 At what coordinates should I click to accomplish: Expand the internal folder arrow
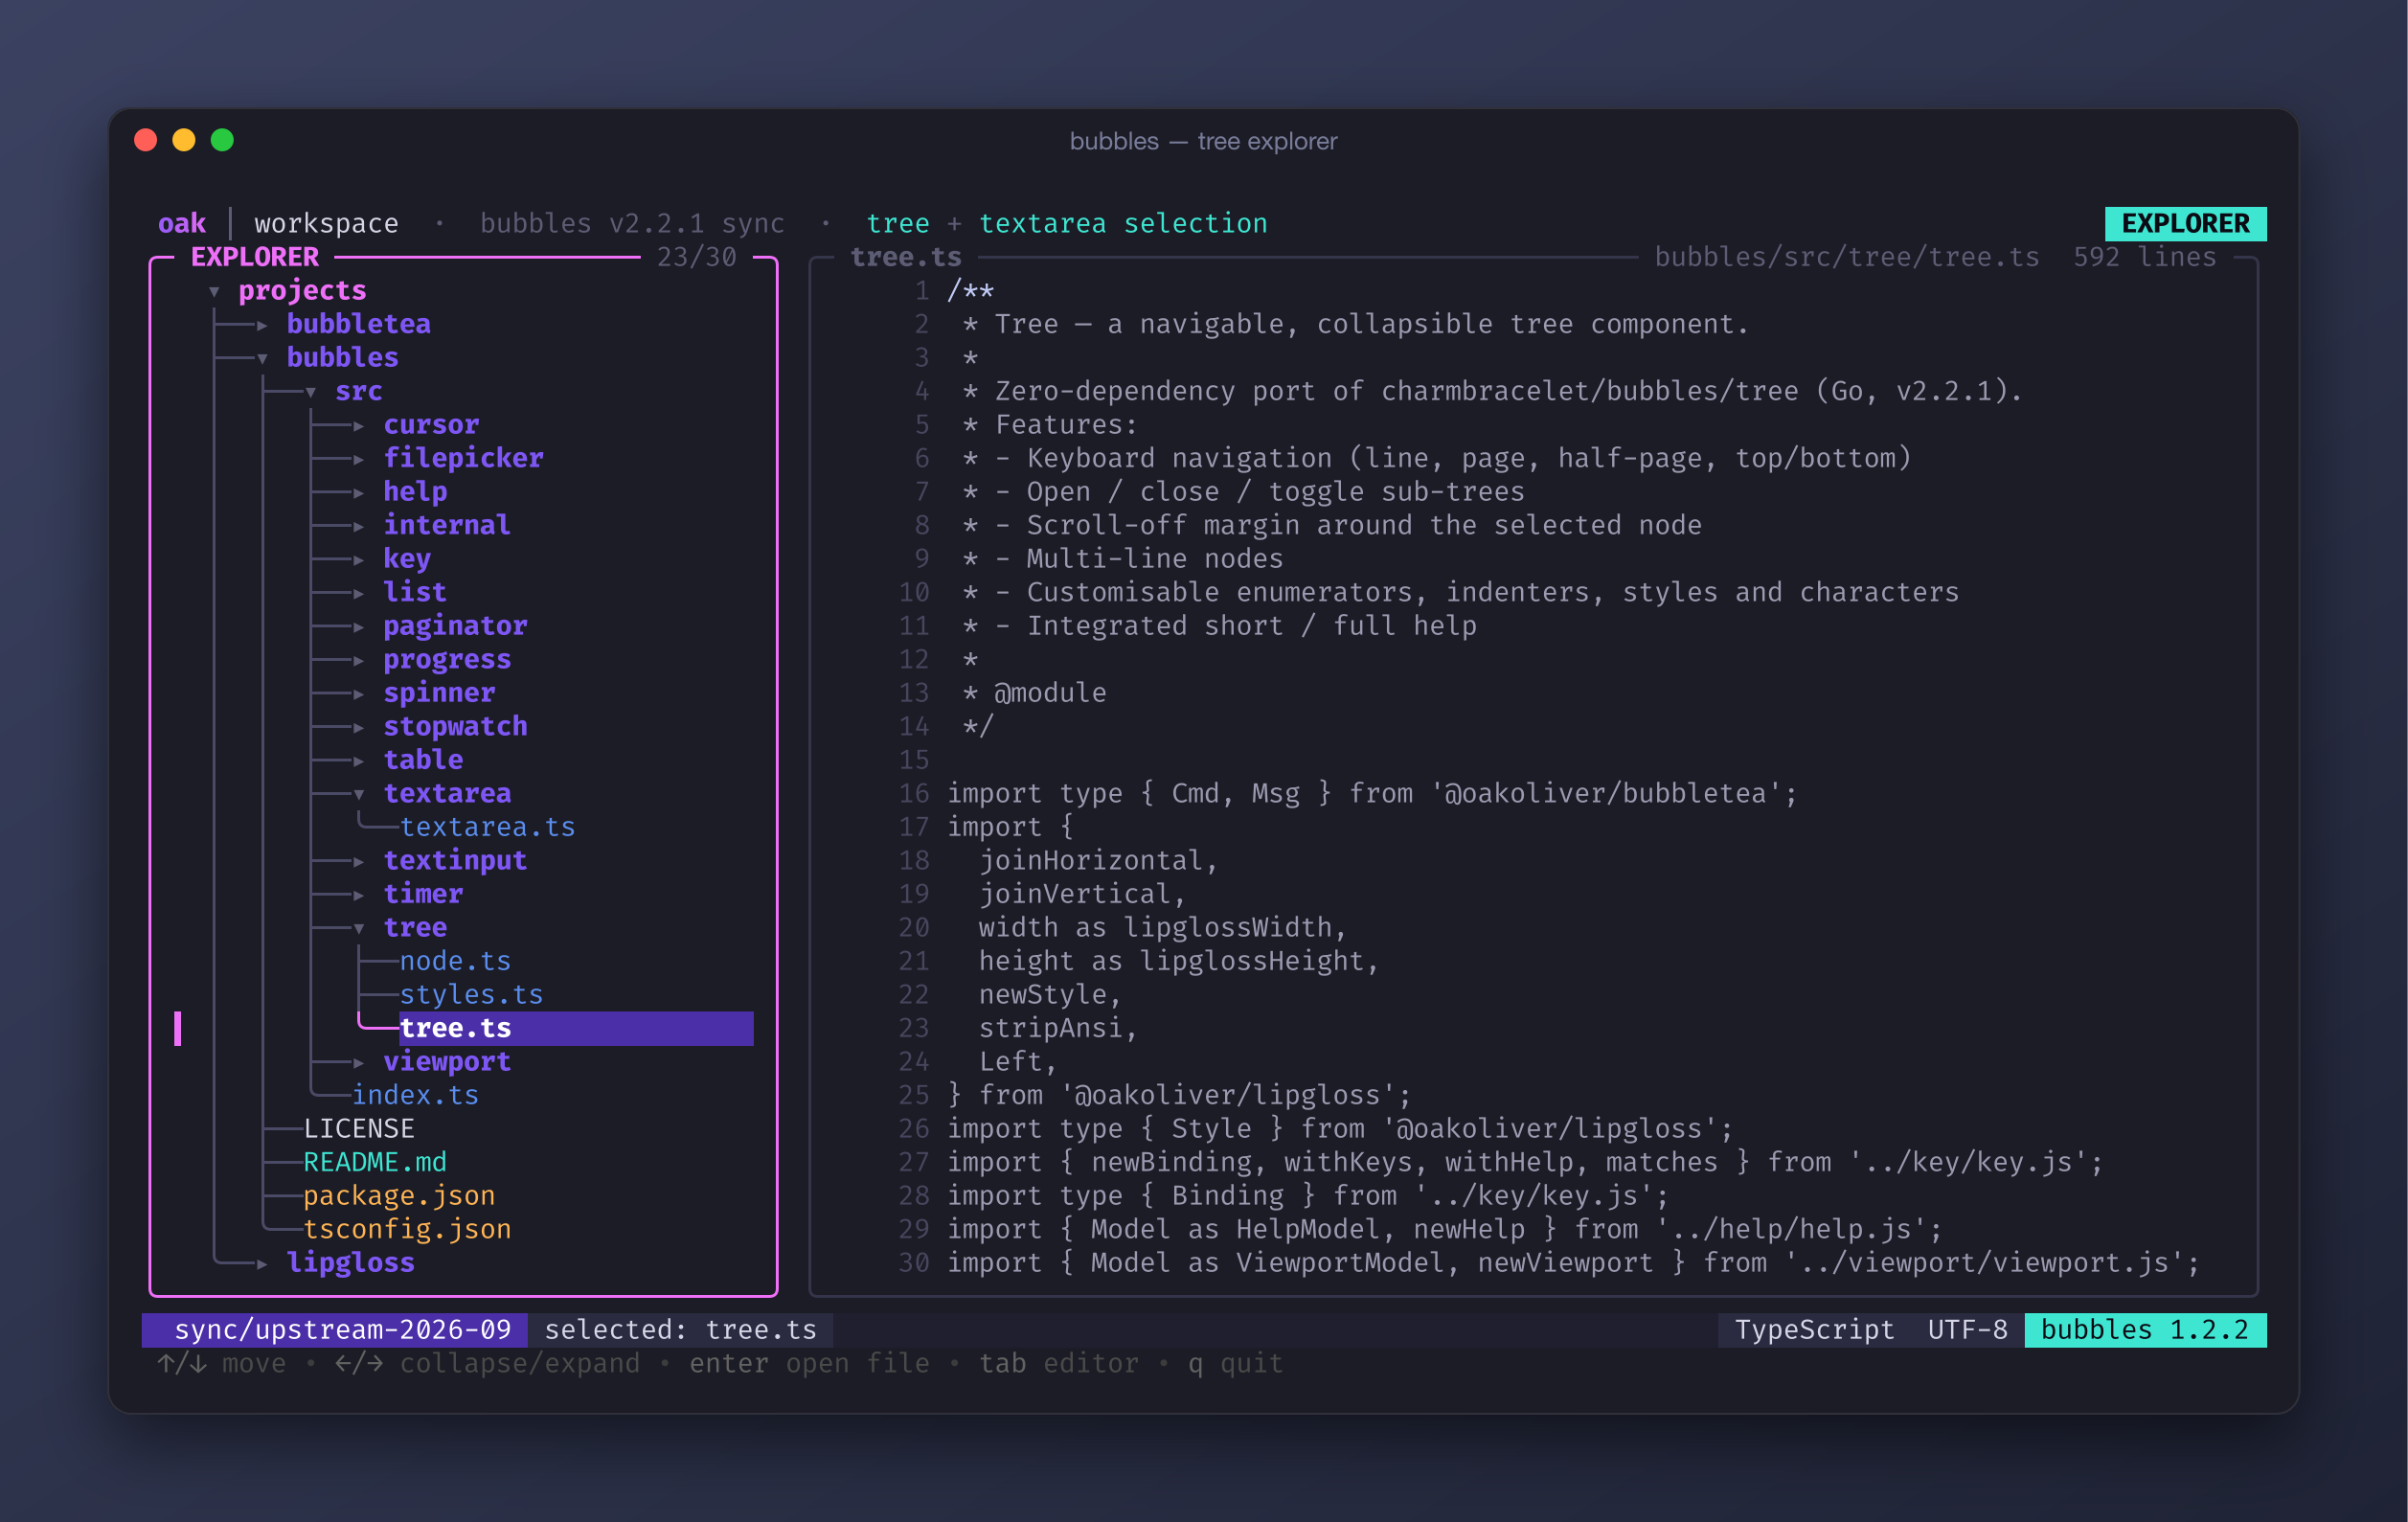point(359,526)
